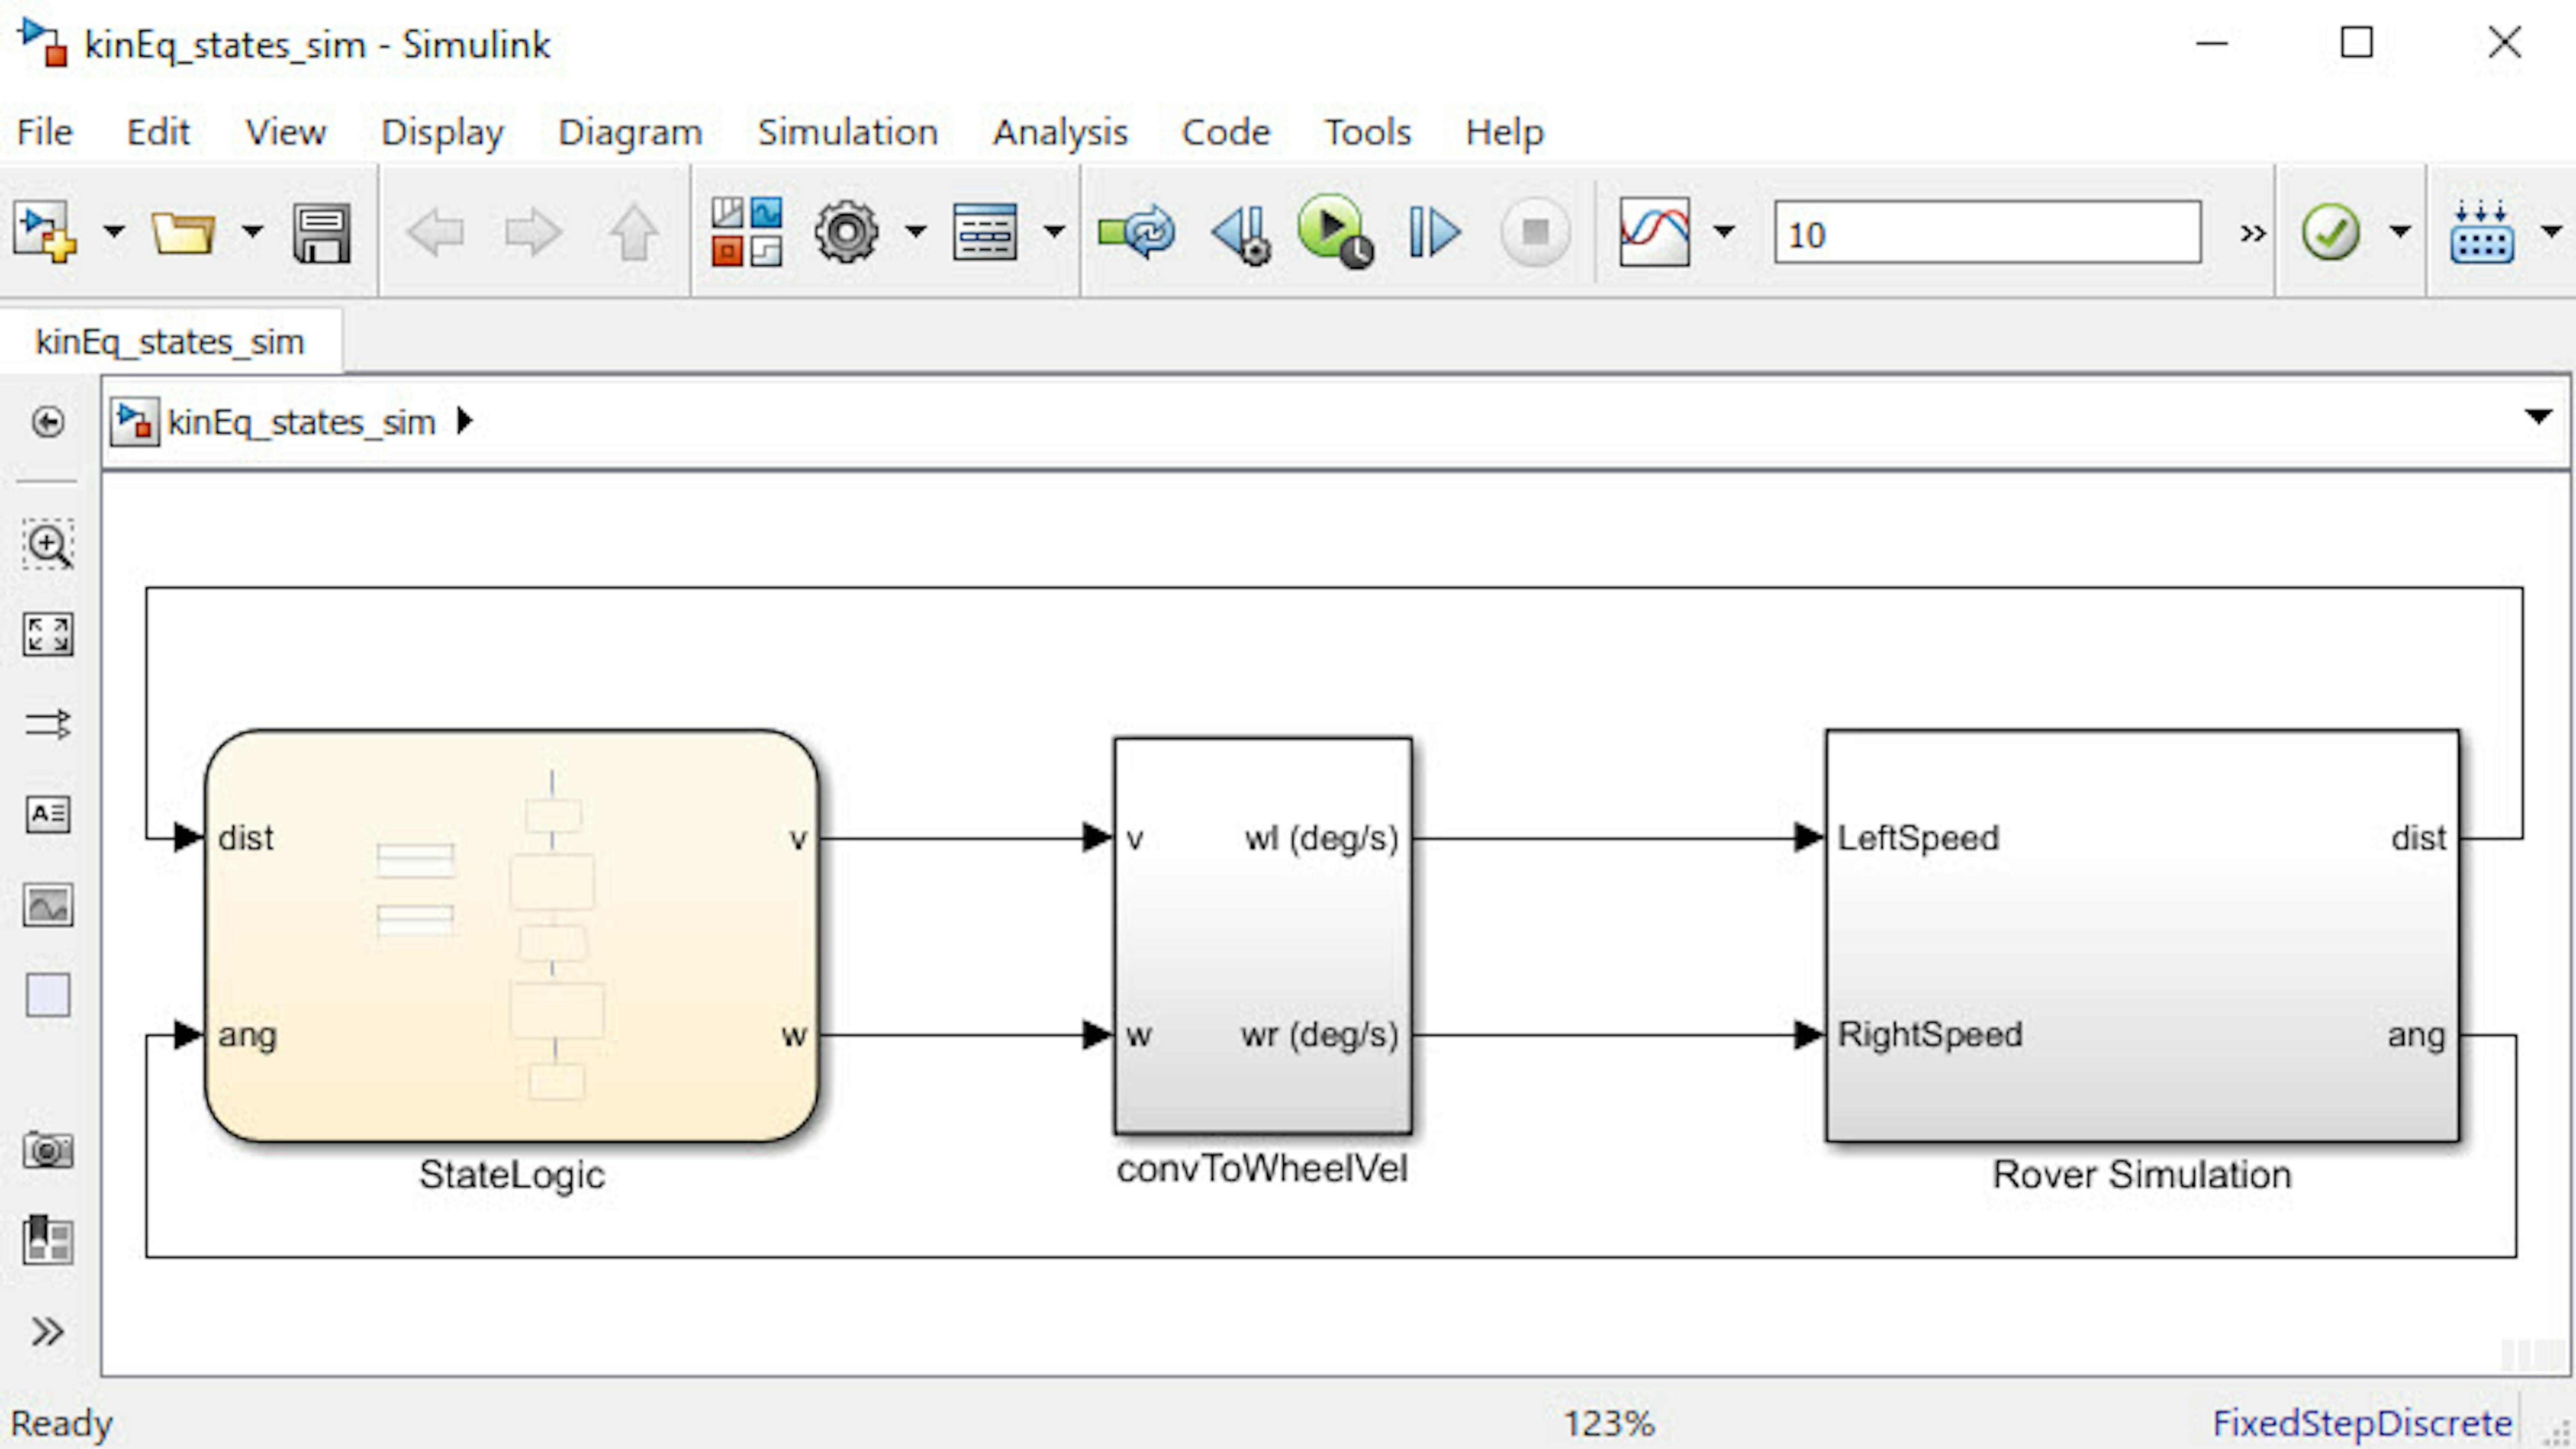
Task: Open the Code menu
Action: click(x=1226, y=132)
